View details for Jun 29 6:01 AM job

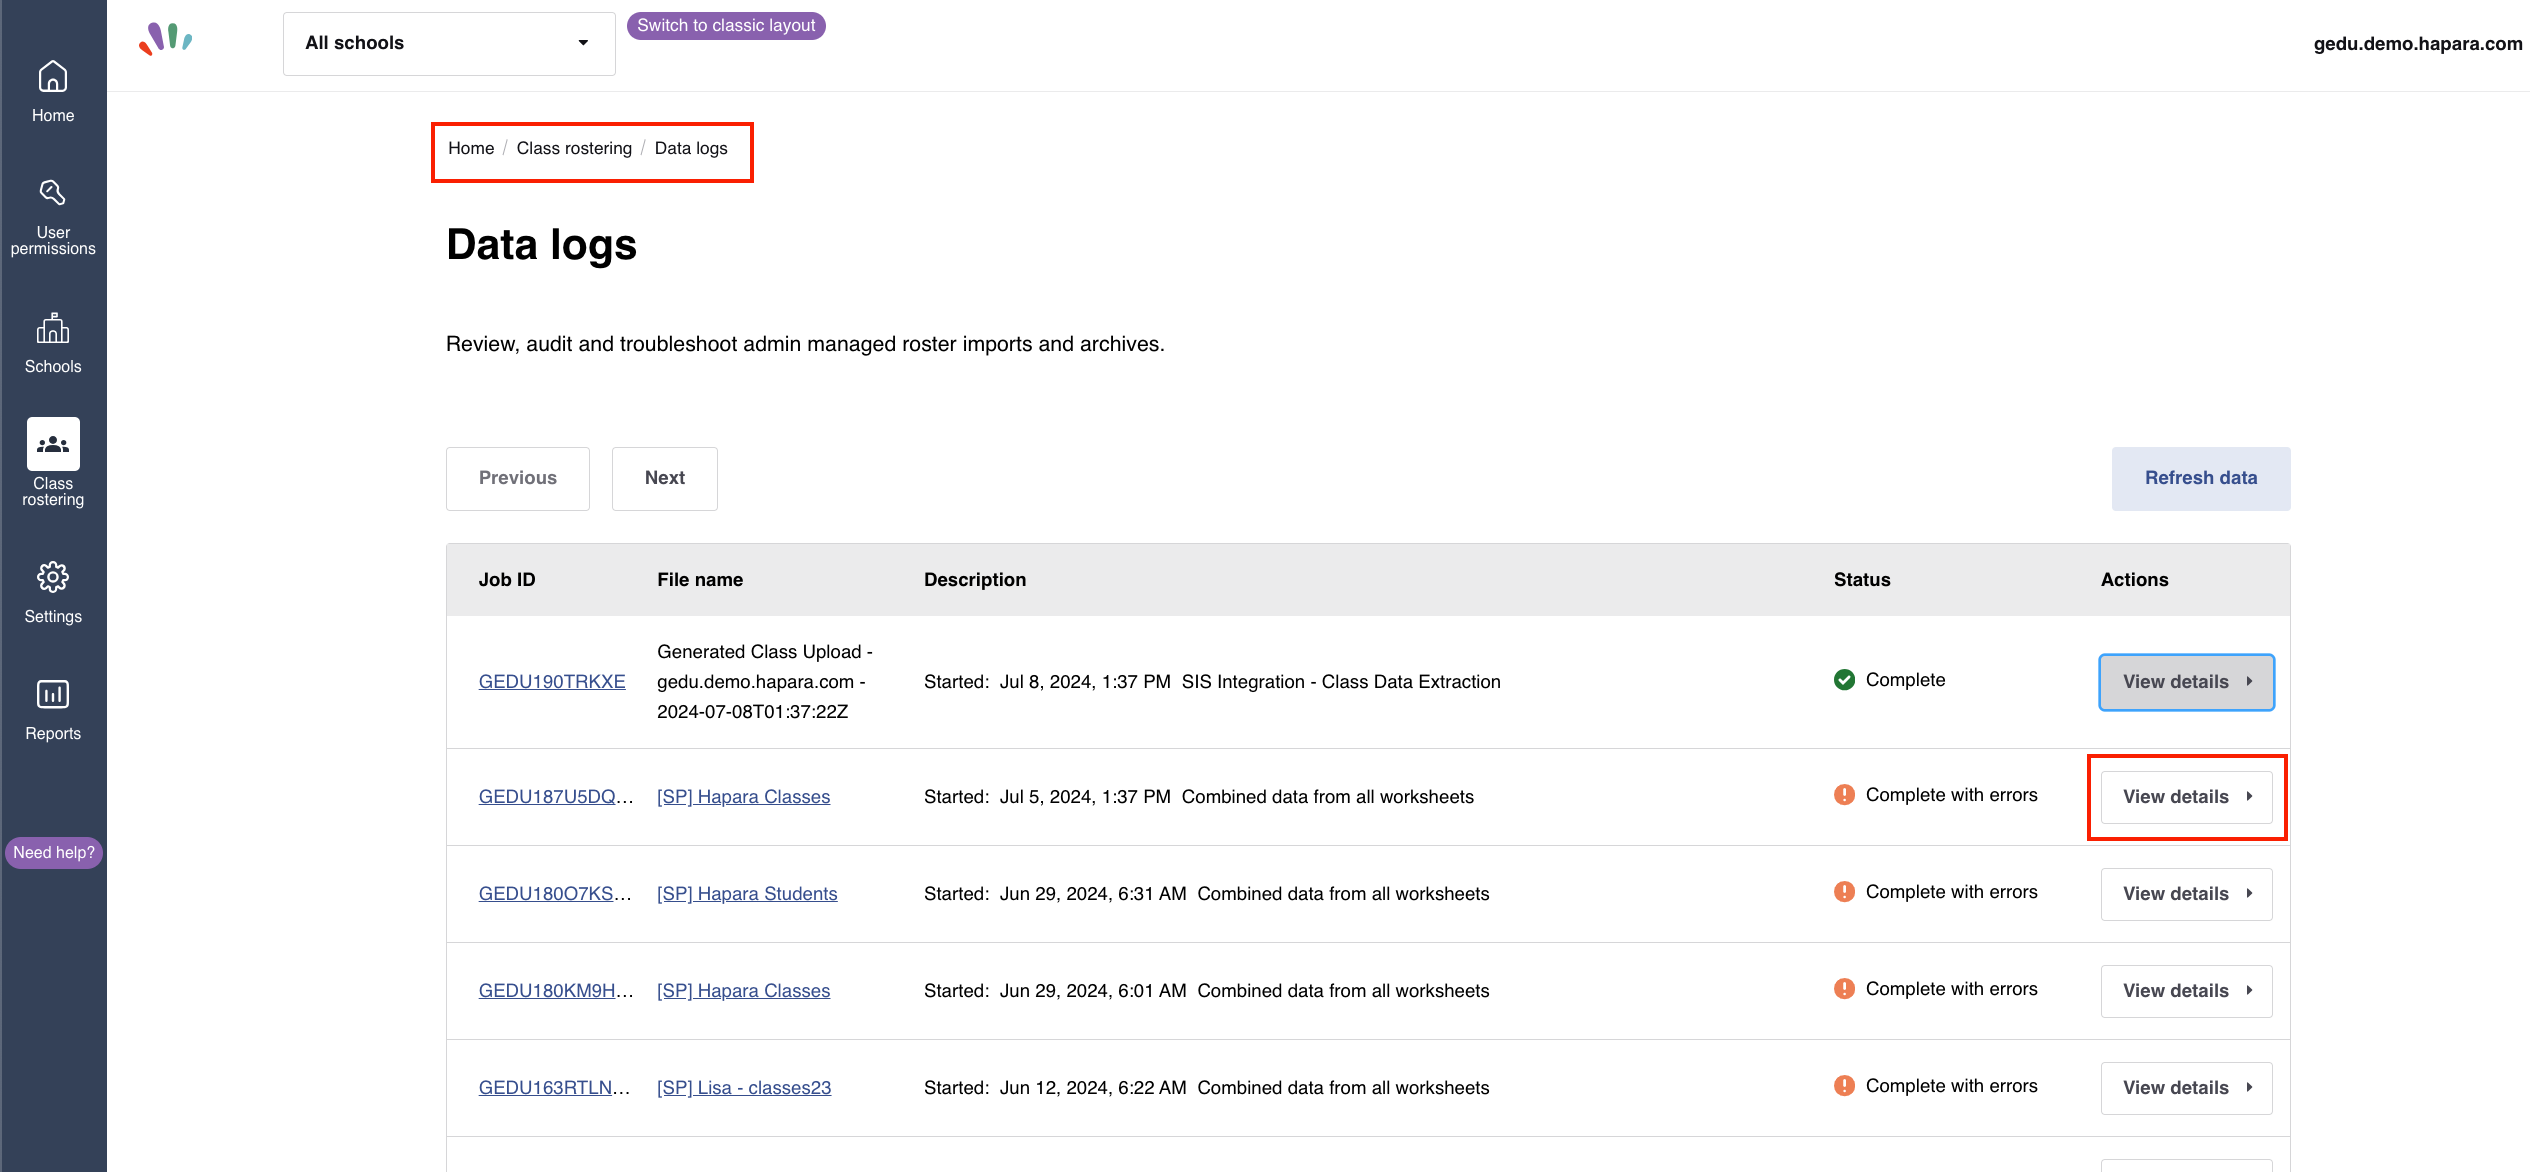(2187, 991)
